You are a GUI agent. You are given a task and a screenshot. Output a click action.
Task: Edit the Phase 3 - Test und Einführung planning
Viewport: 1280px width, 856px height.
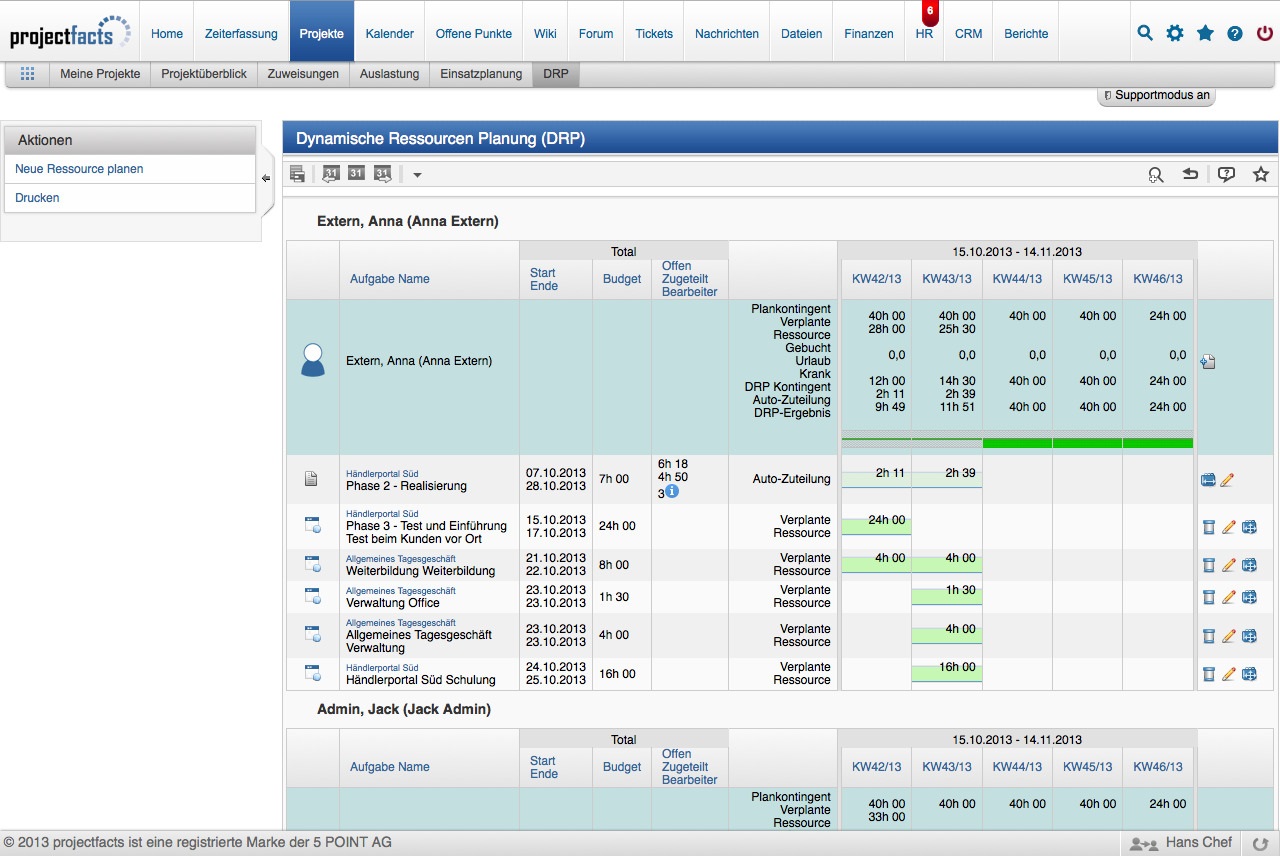pos(1229,527)
